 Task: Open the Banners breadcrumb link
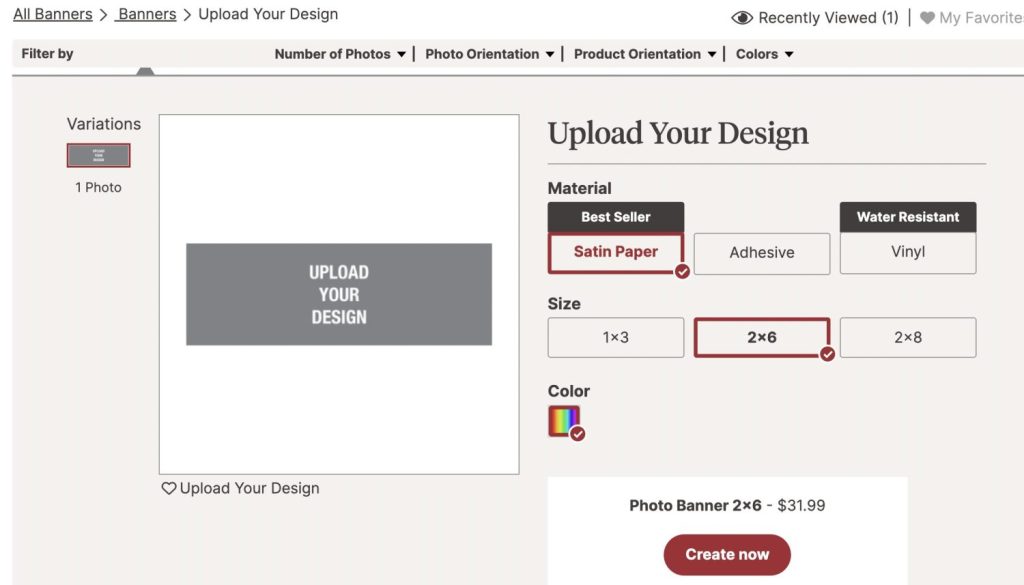[x=146, y=15]
